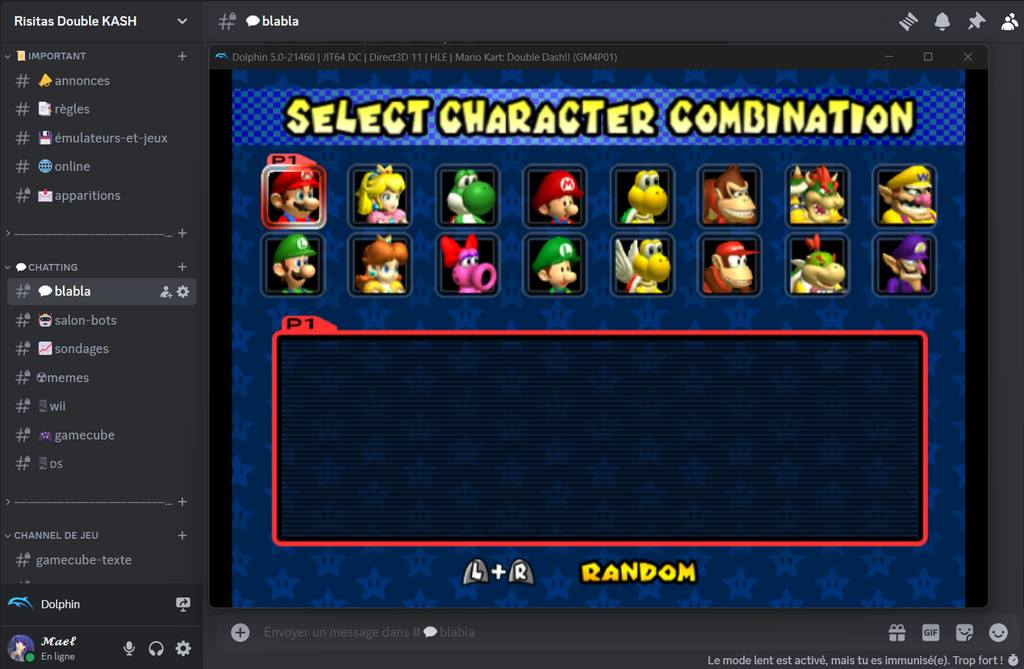1024x669 pixels.
Task: Toggle microphone mute
Action: 129,648
